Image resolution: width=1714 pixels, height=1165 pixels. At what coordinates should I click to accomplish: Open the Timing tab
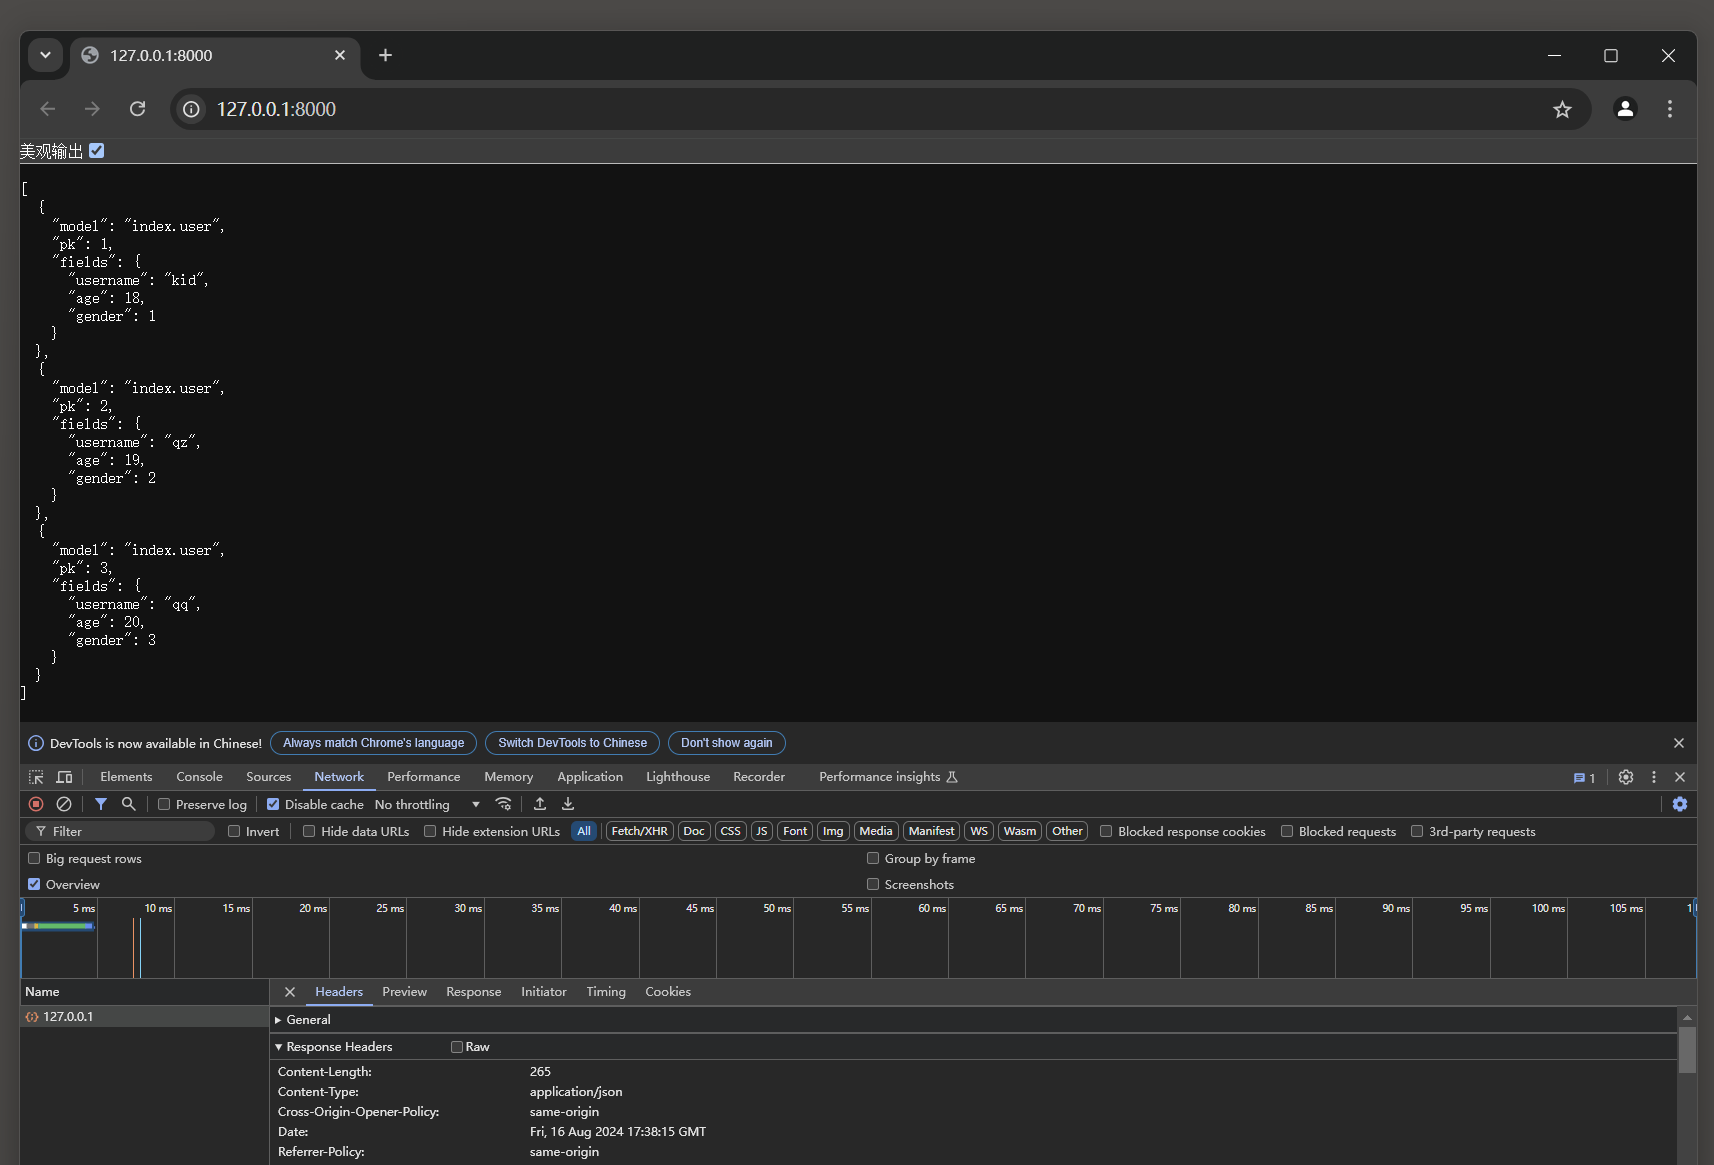(606, 992)
